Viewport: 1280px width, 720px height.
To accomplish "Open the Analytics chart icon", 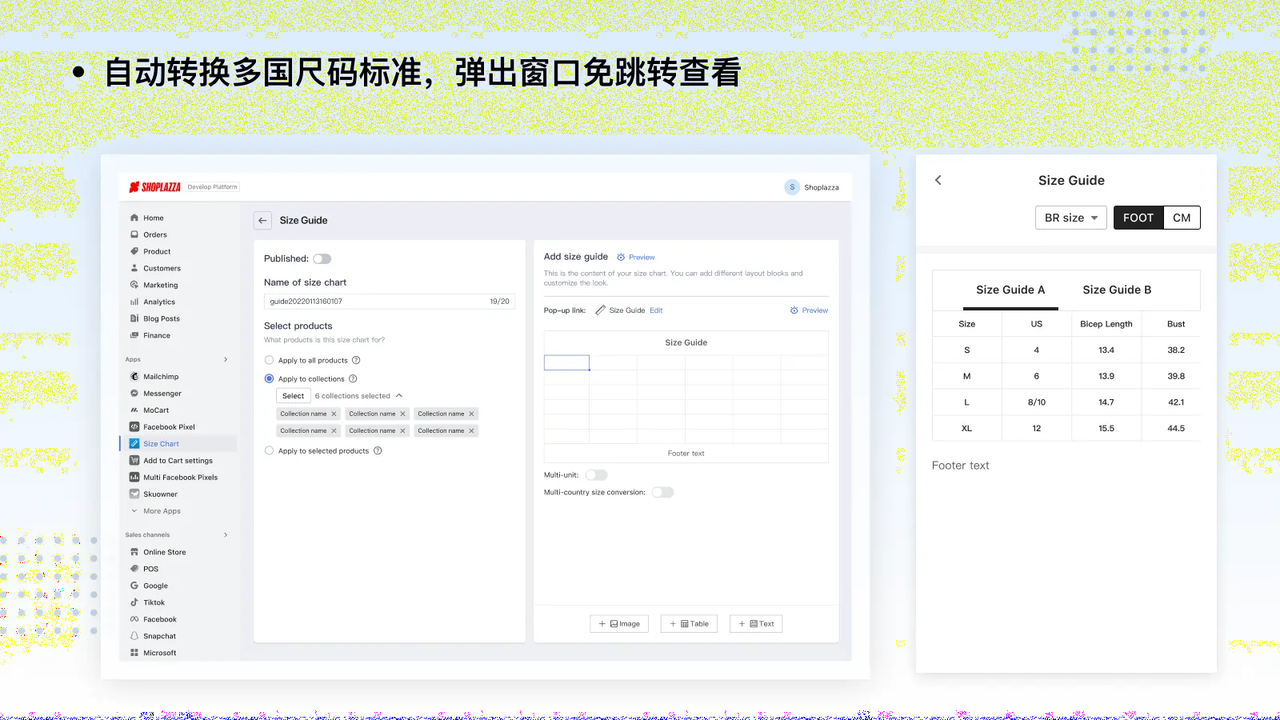I will coord(134,302).
